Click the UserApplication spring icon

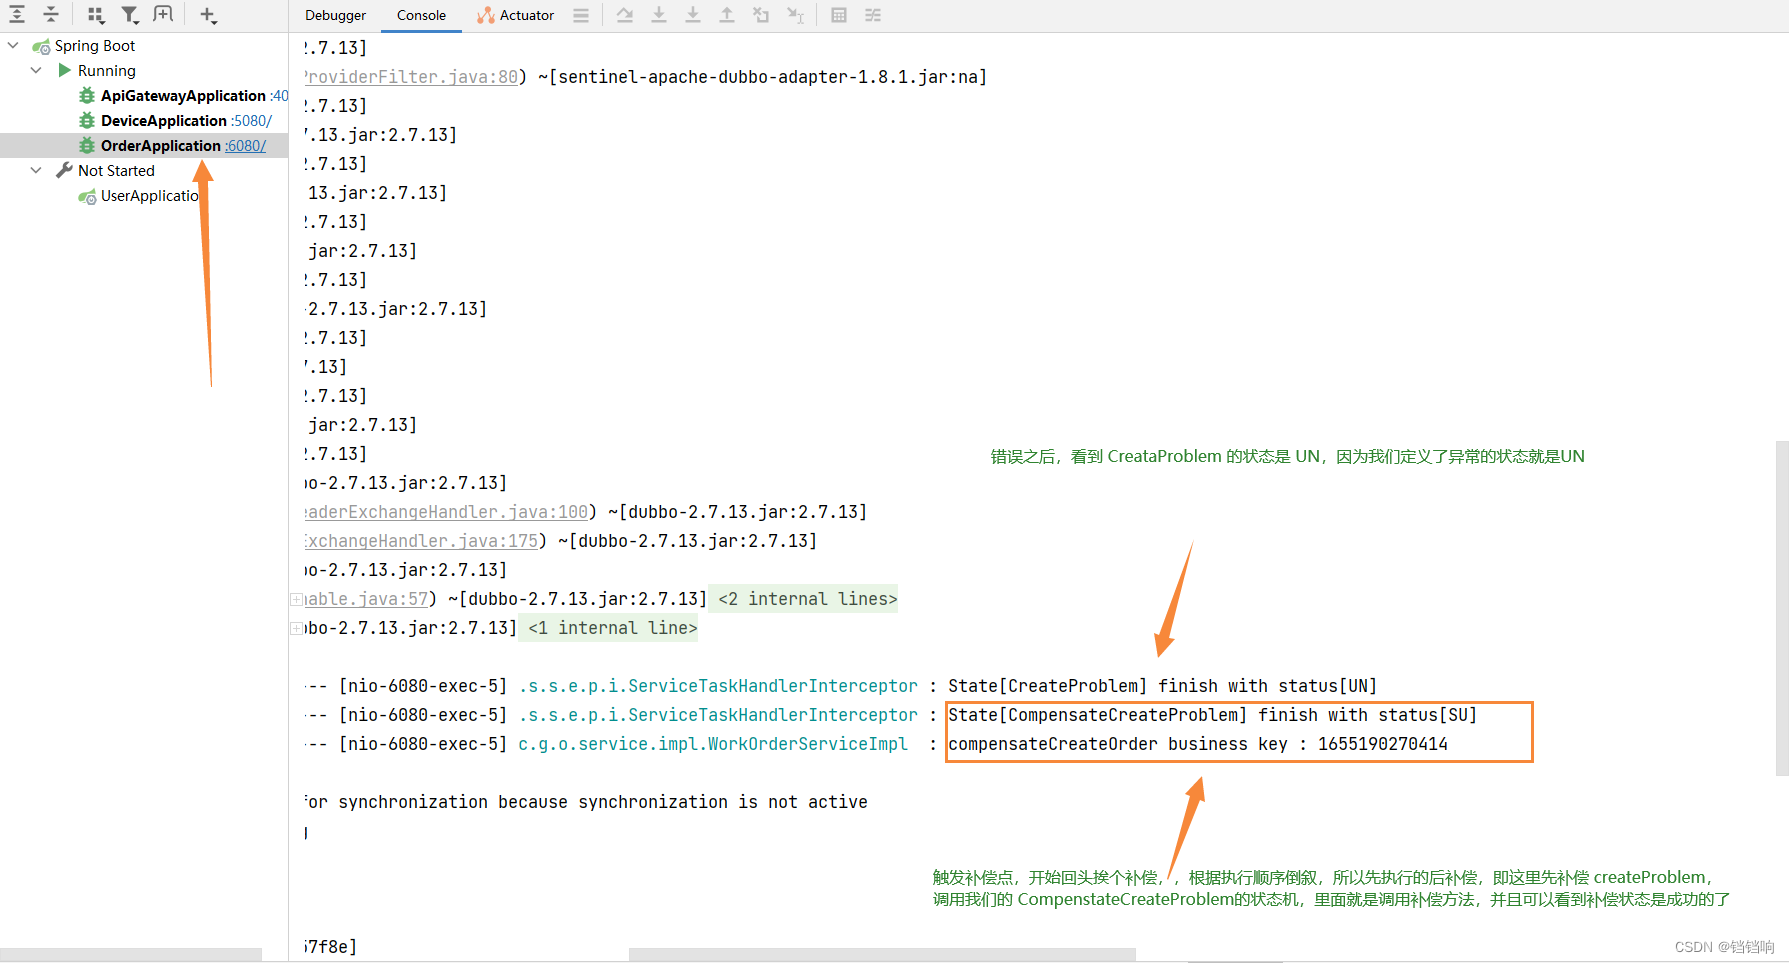pos(87,196)
